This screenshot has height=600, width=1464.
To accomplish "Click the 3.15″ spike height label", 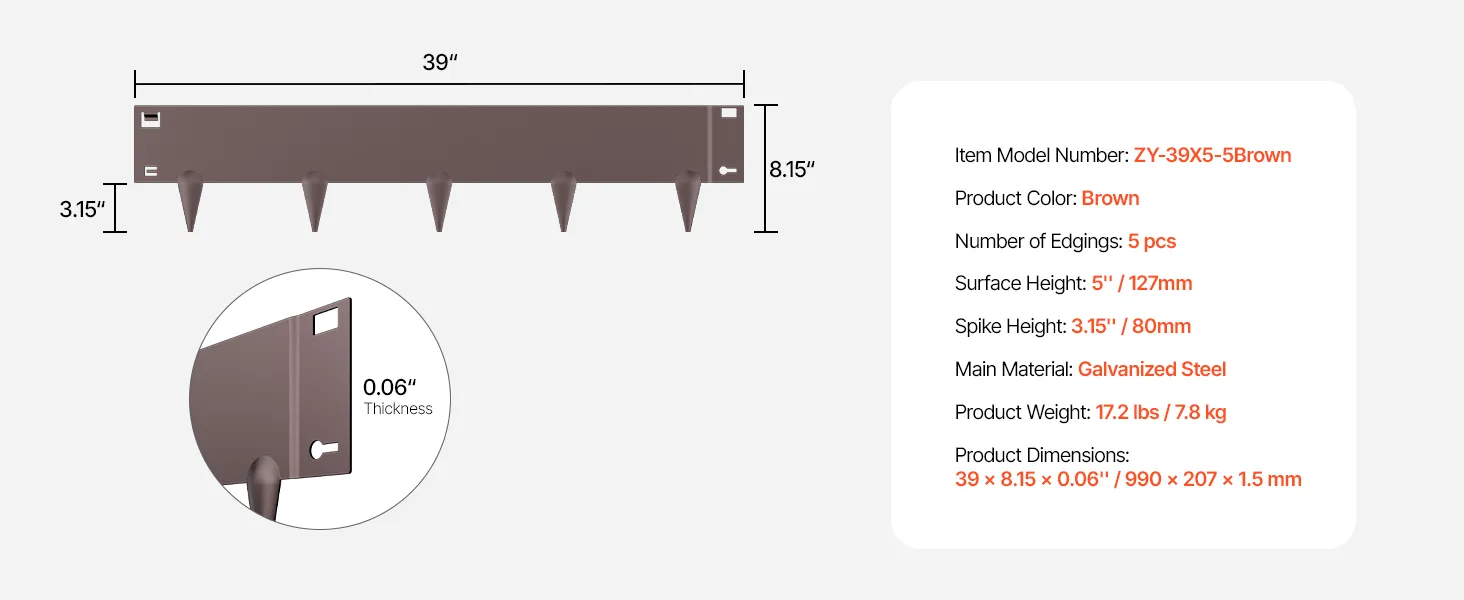I will click(82, 209).
